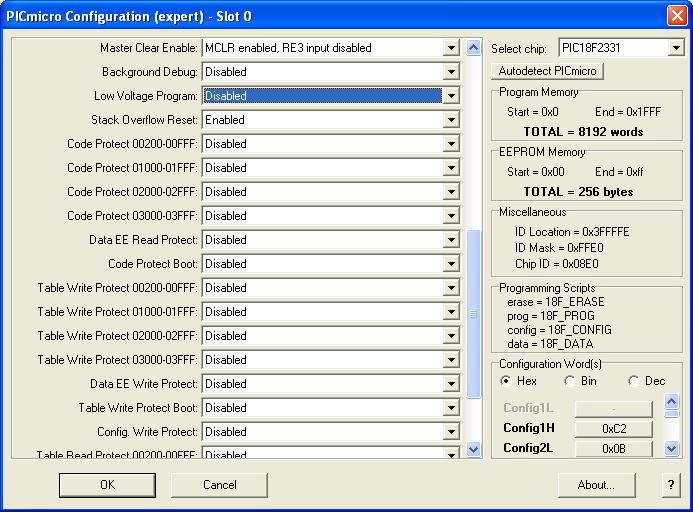
Task: Click the Configuration Words scroll down arrow
Action: pyautogui.click(x=671, y=449)
